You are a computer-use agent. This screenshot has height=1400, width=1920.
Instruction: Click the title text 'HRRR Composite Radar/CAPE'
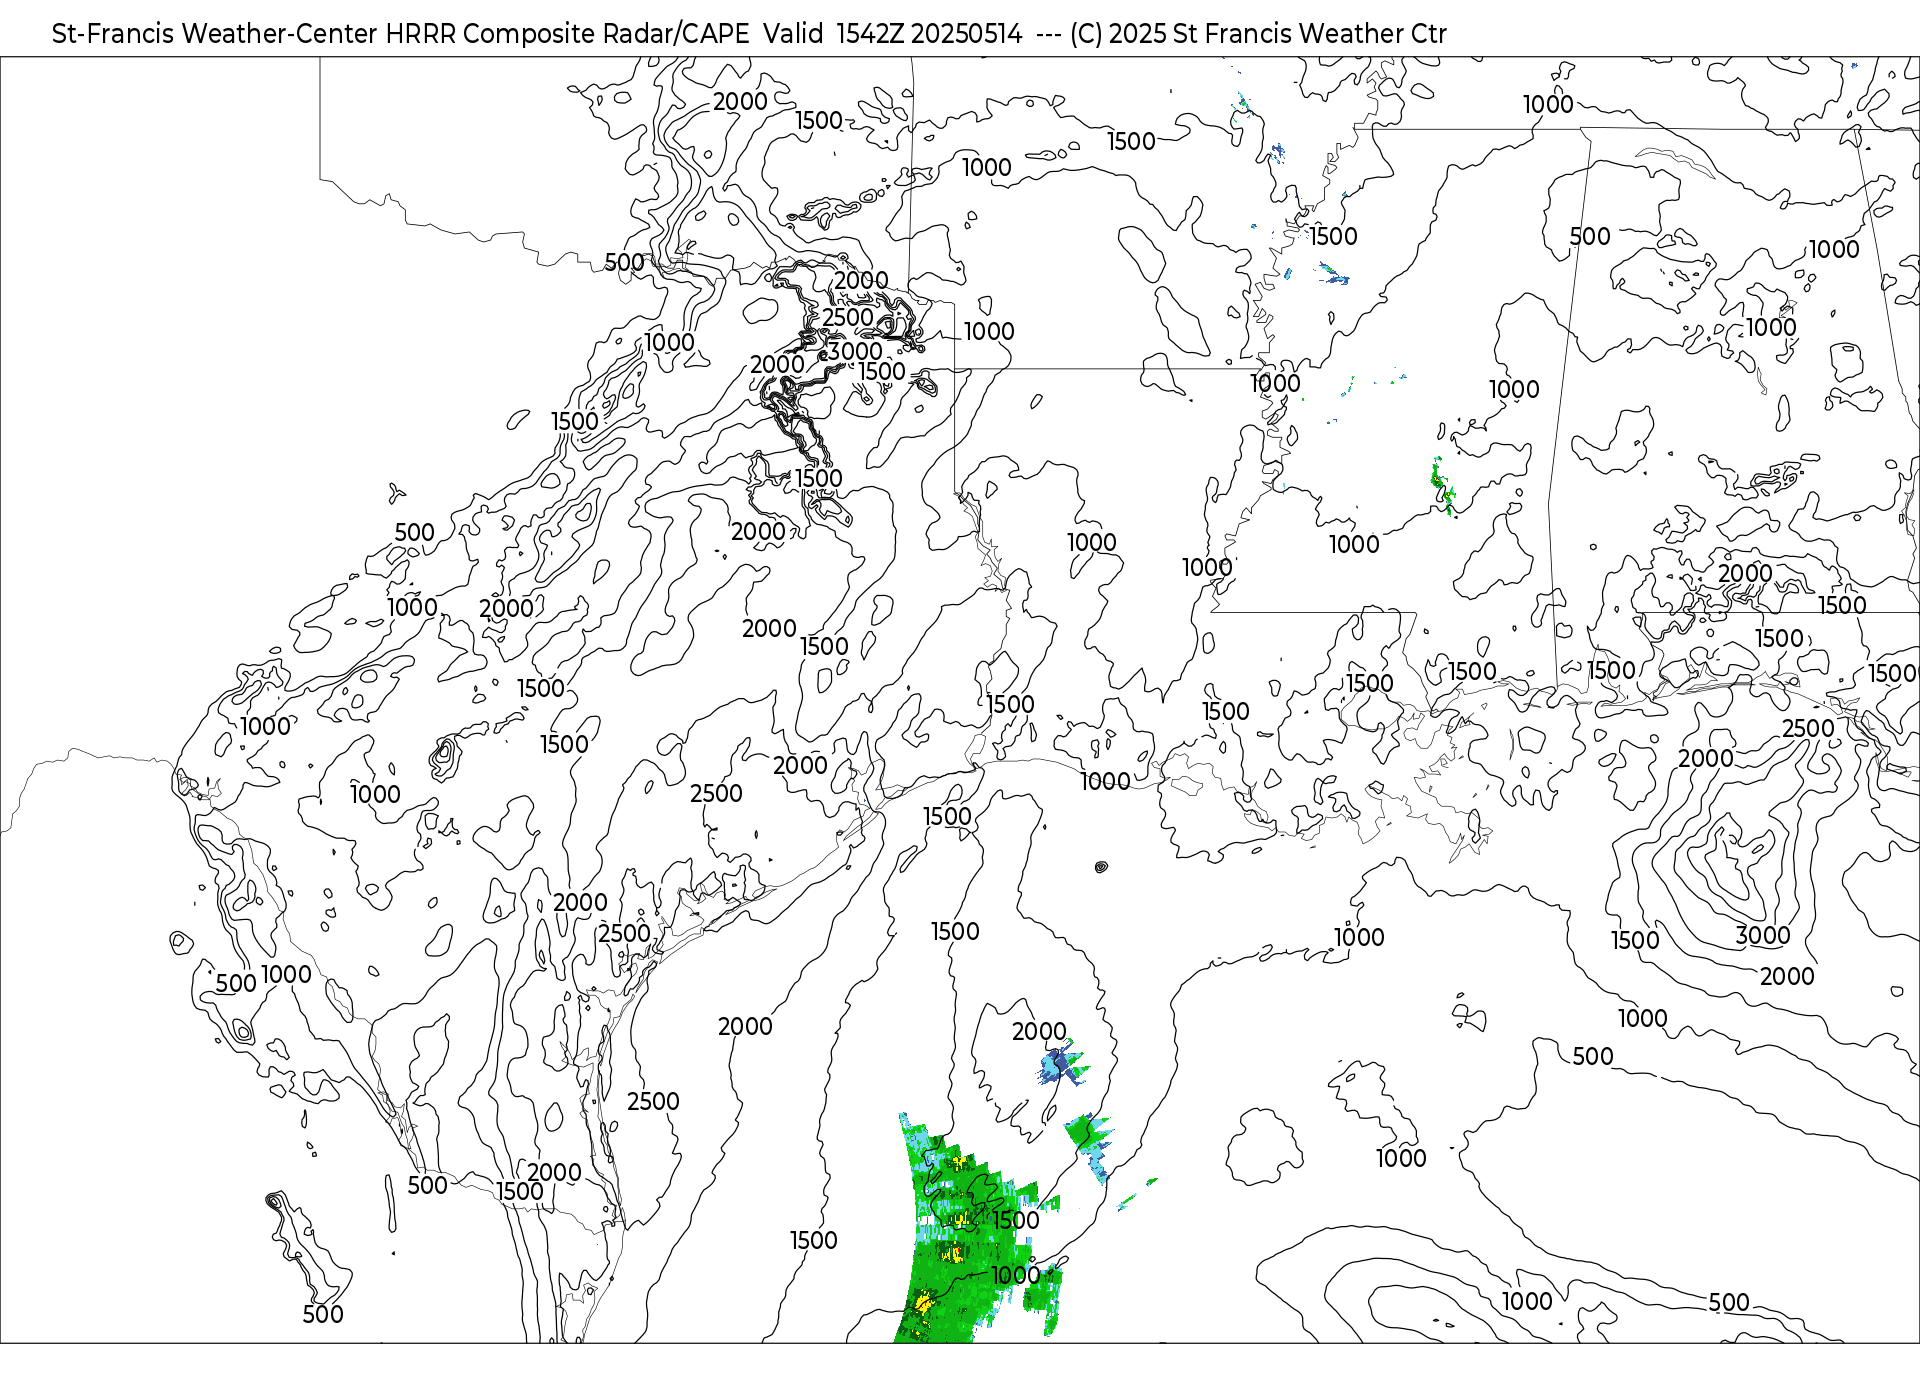[x=567, y=34]
